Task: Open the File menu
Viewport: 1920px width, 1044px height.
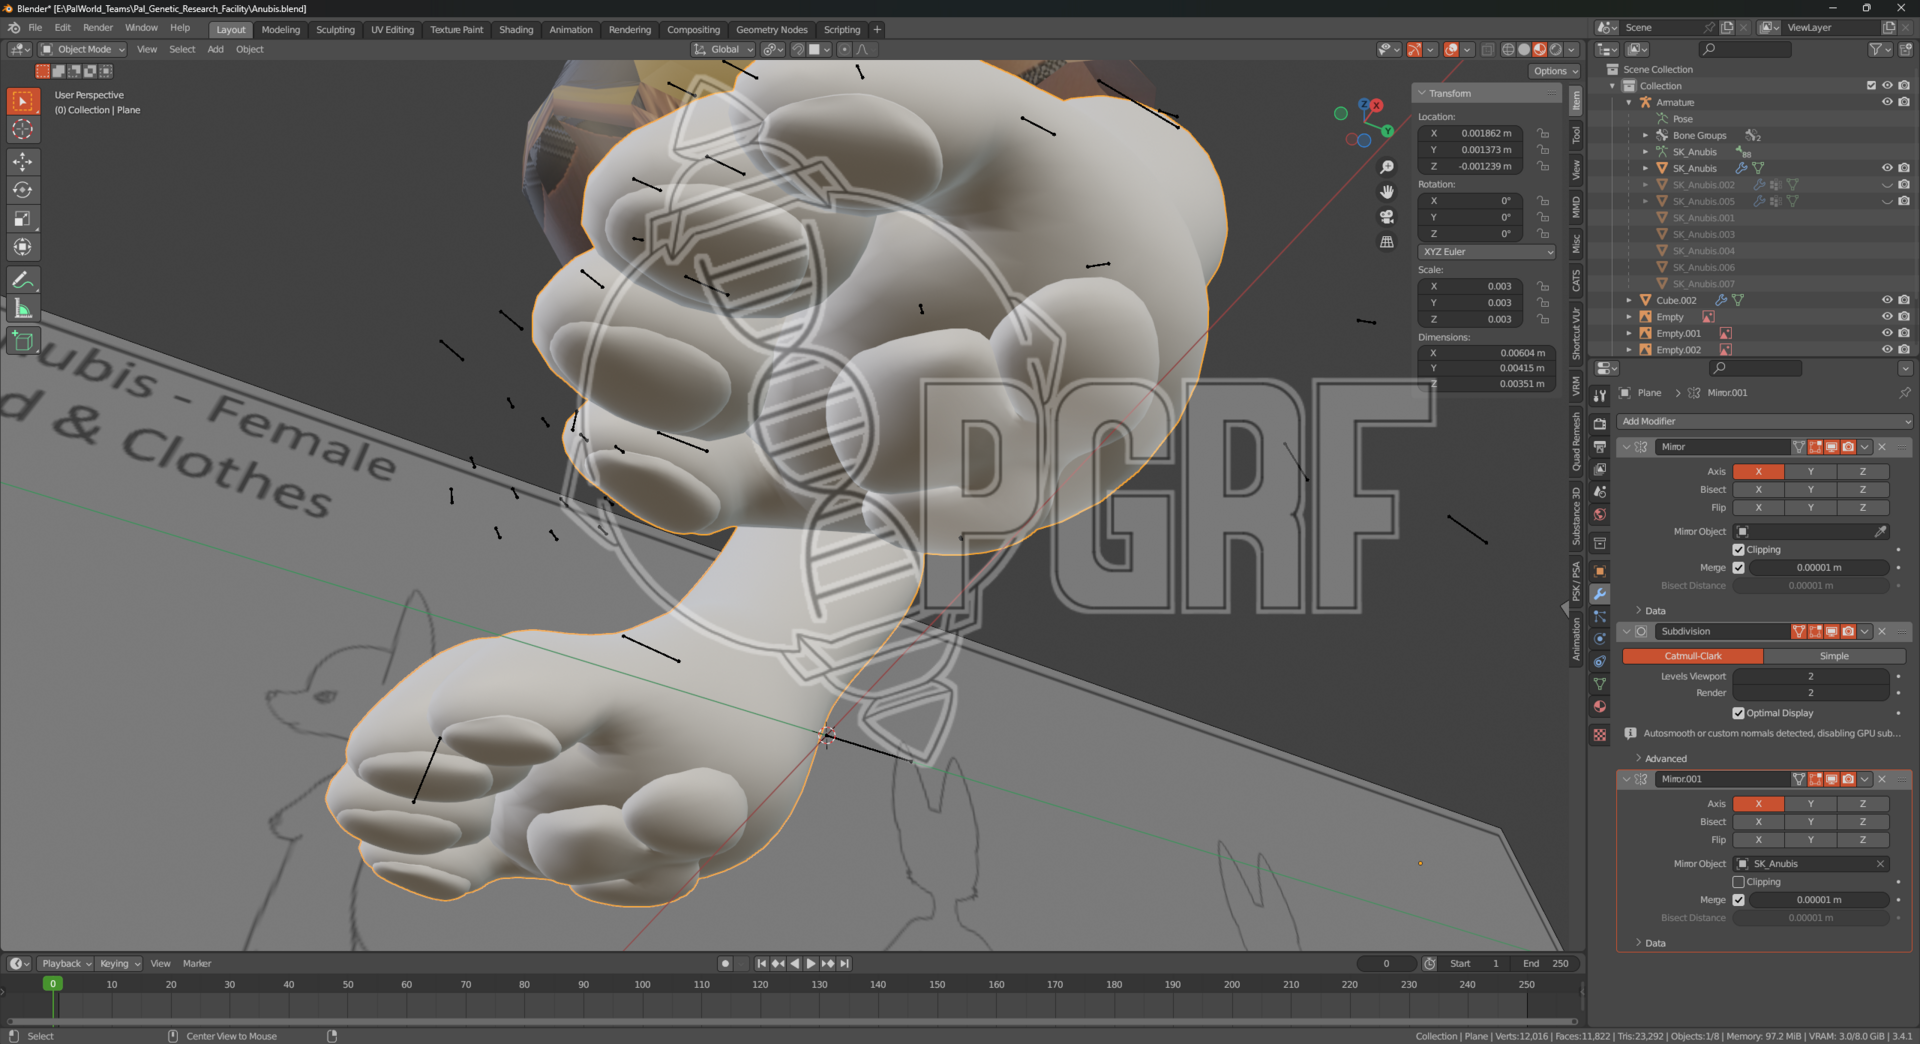Action: point(35,28)
